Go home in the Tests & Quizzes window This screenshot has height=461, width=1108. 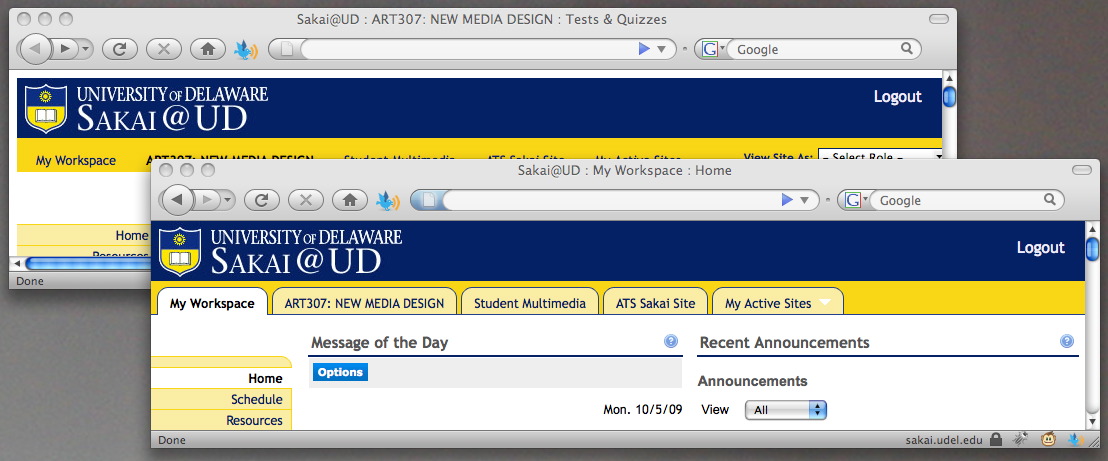click(208, 49)
